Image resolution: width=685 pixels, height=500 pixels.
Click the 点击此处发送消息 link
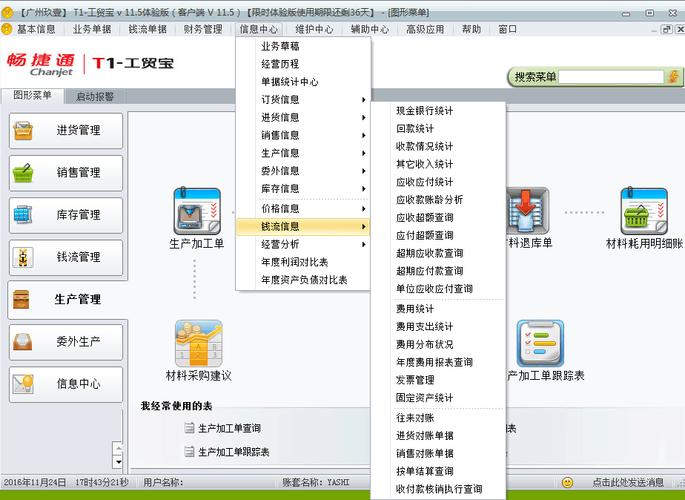click(x=628, y=483)
